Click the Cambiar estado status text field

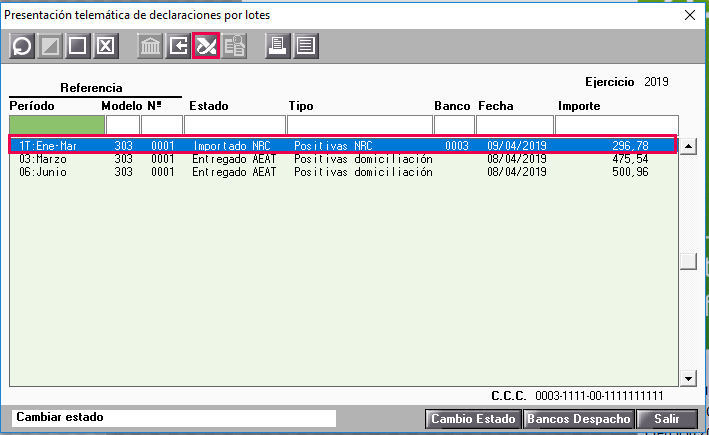click(174, 418)
